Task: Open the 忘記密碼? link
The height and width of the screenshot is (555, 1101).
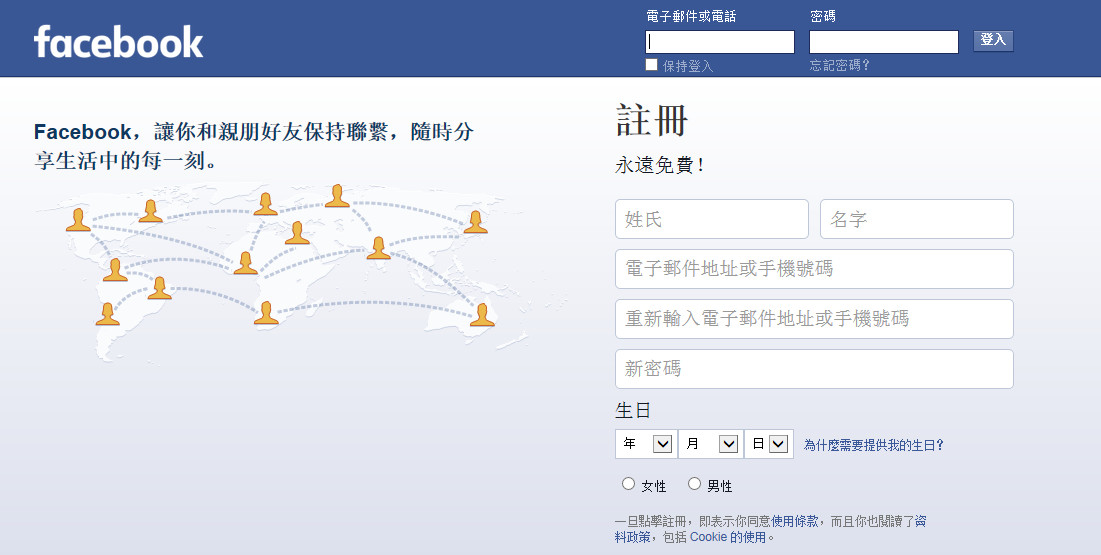Action: (839, 65)
